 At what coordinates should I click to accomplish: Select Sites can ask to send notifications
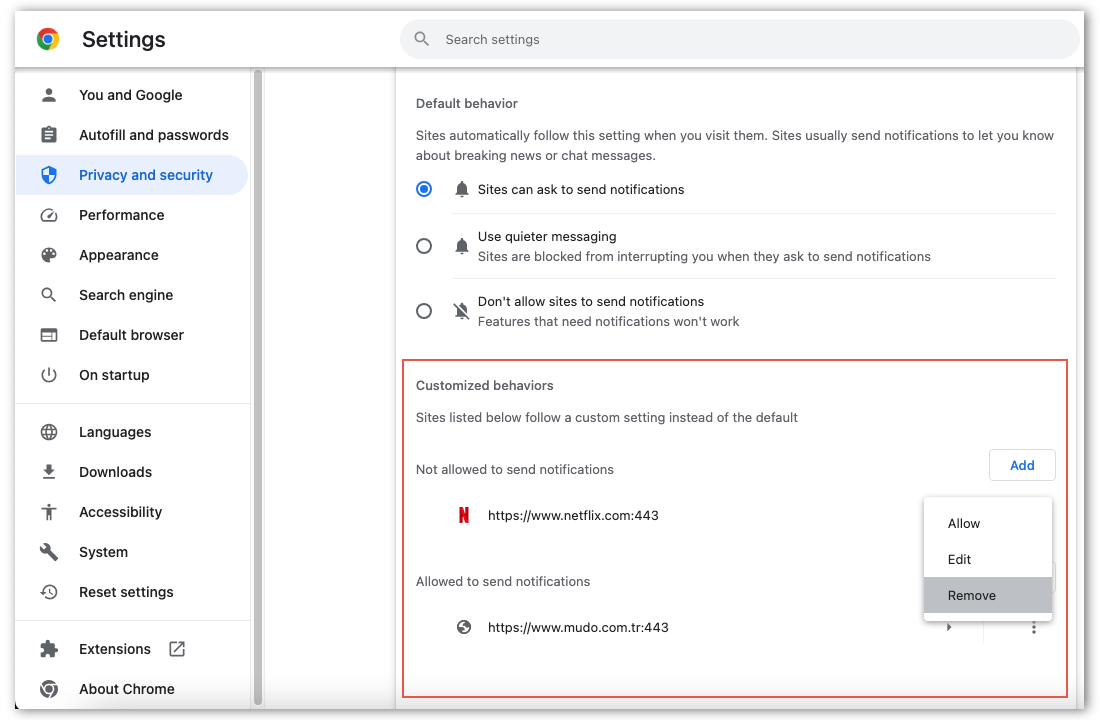point(423,188)
